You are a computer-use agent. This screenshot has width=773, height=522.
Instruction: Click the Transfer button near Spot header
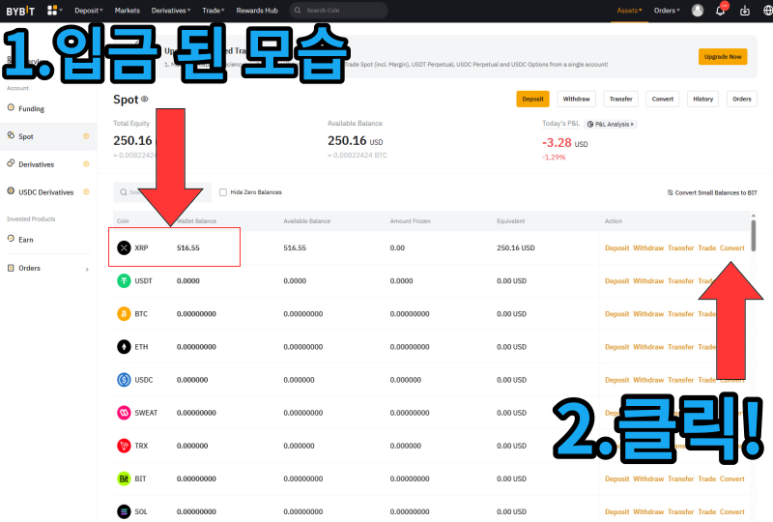(621, 99)
